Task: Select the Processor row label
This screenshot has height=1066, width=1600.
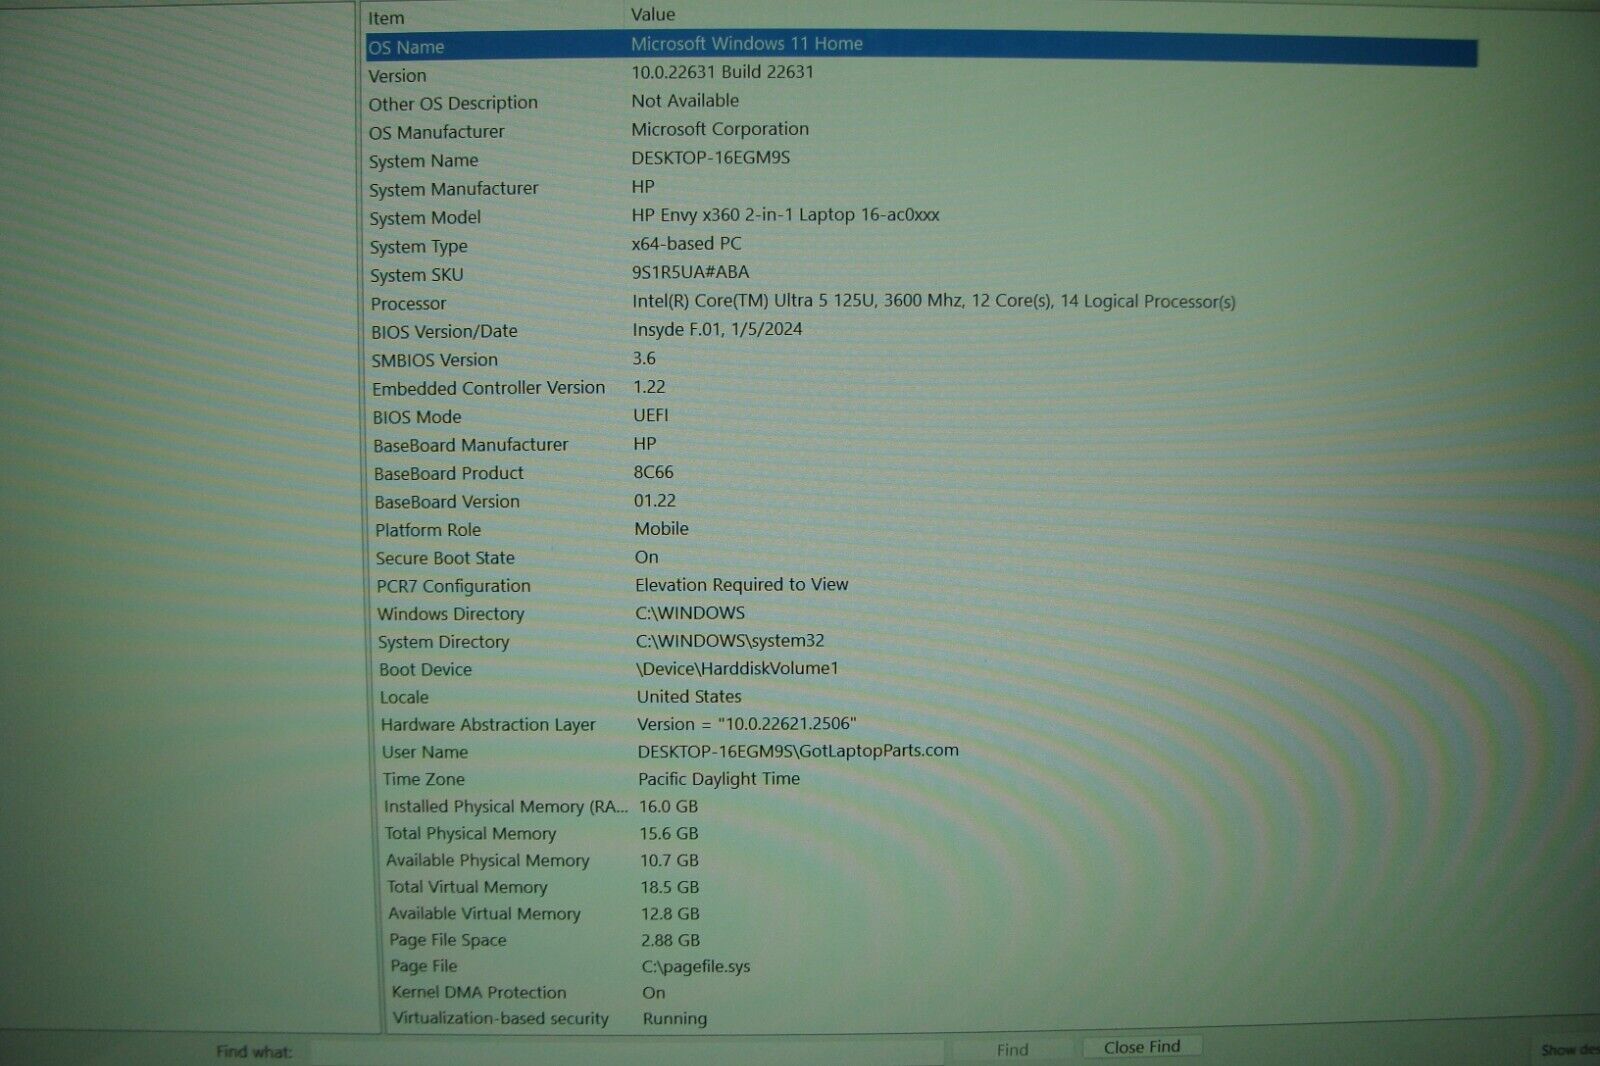Action: click(x=408, y=304)
